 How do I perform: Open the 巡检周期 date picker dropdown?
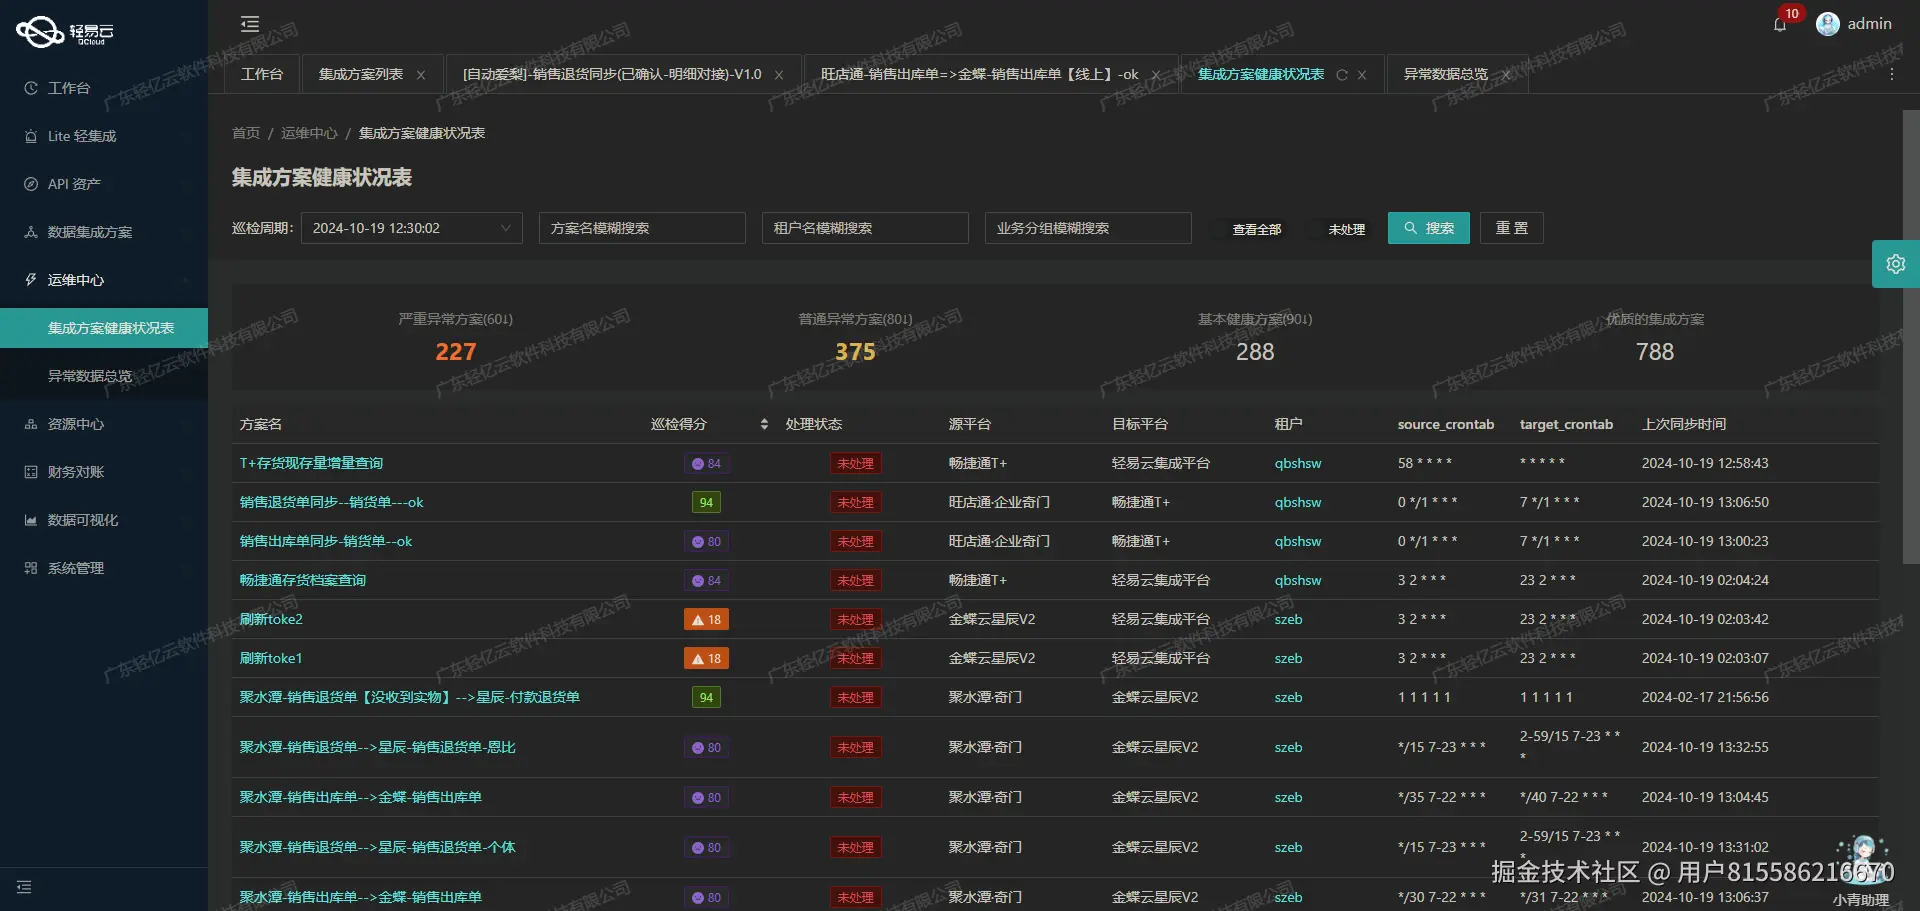[x=411, y=227]
